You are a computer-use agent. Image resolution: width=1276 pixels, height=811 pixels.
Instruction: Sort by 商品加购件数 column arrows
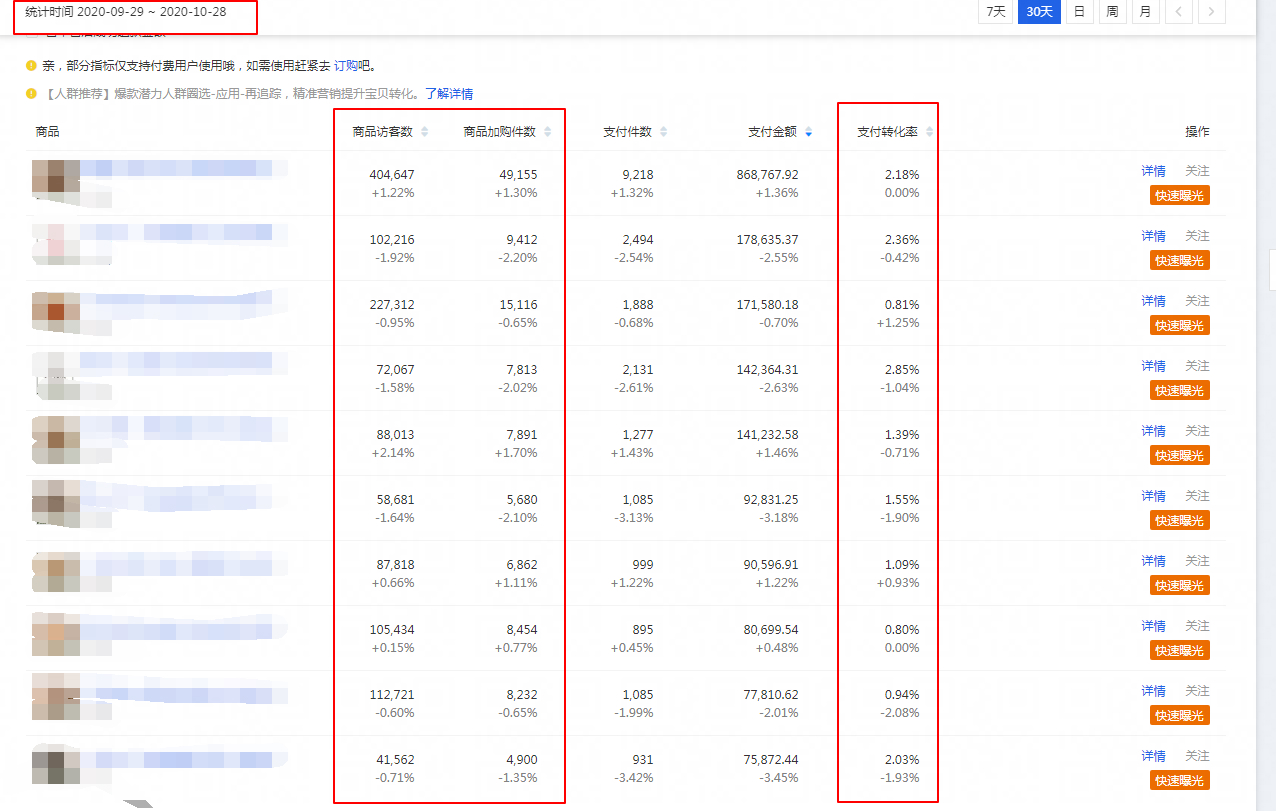pyautogui.click(x=547, y=132)
